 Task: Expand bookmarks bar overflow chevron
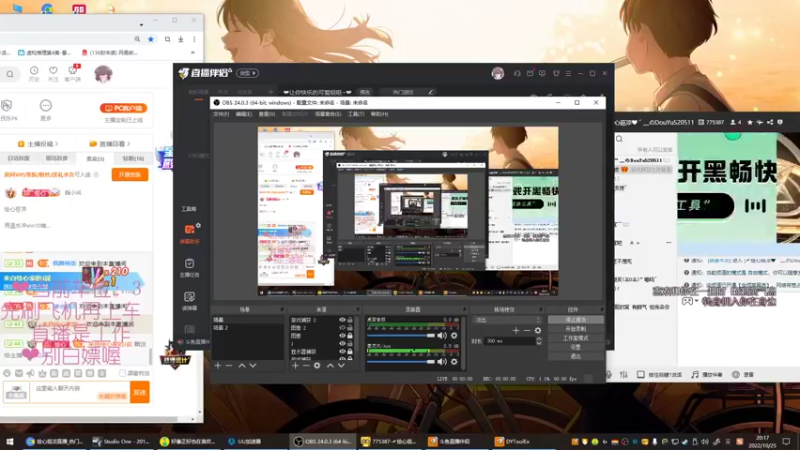click(193, 53)
